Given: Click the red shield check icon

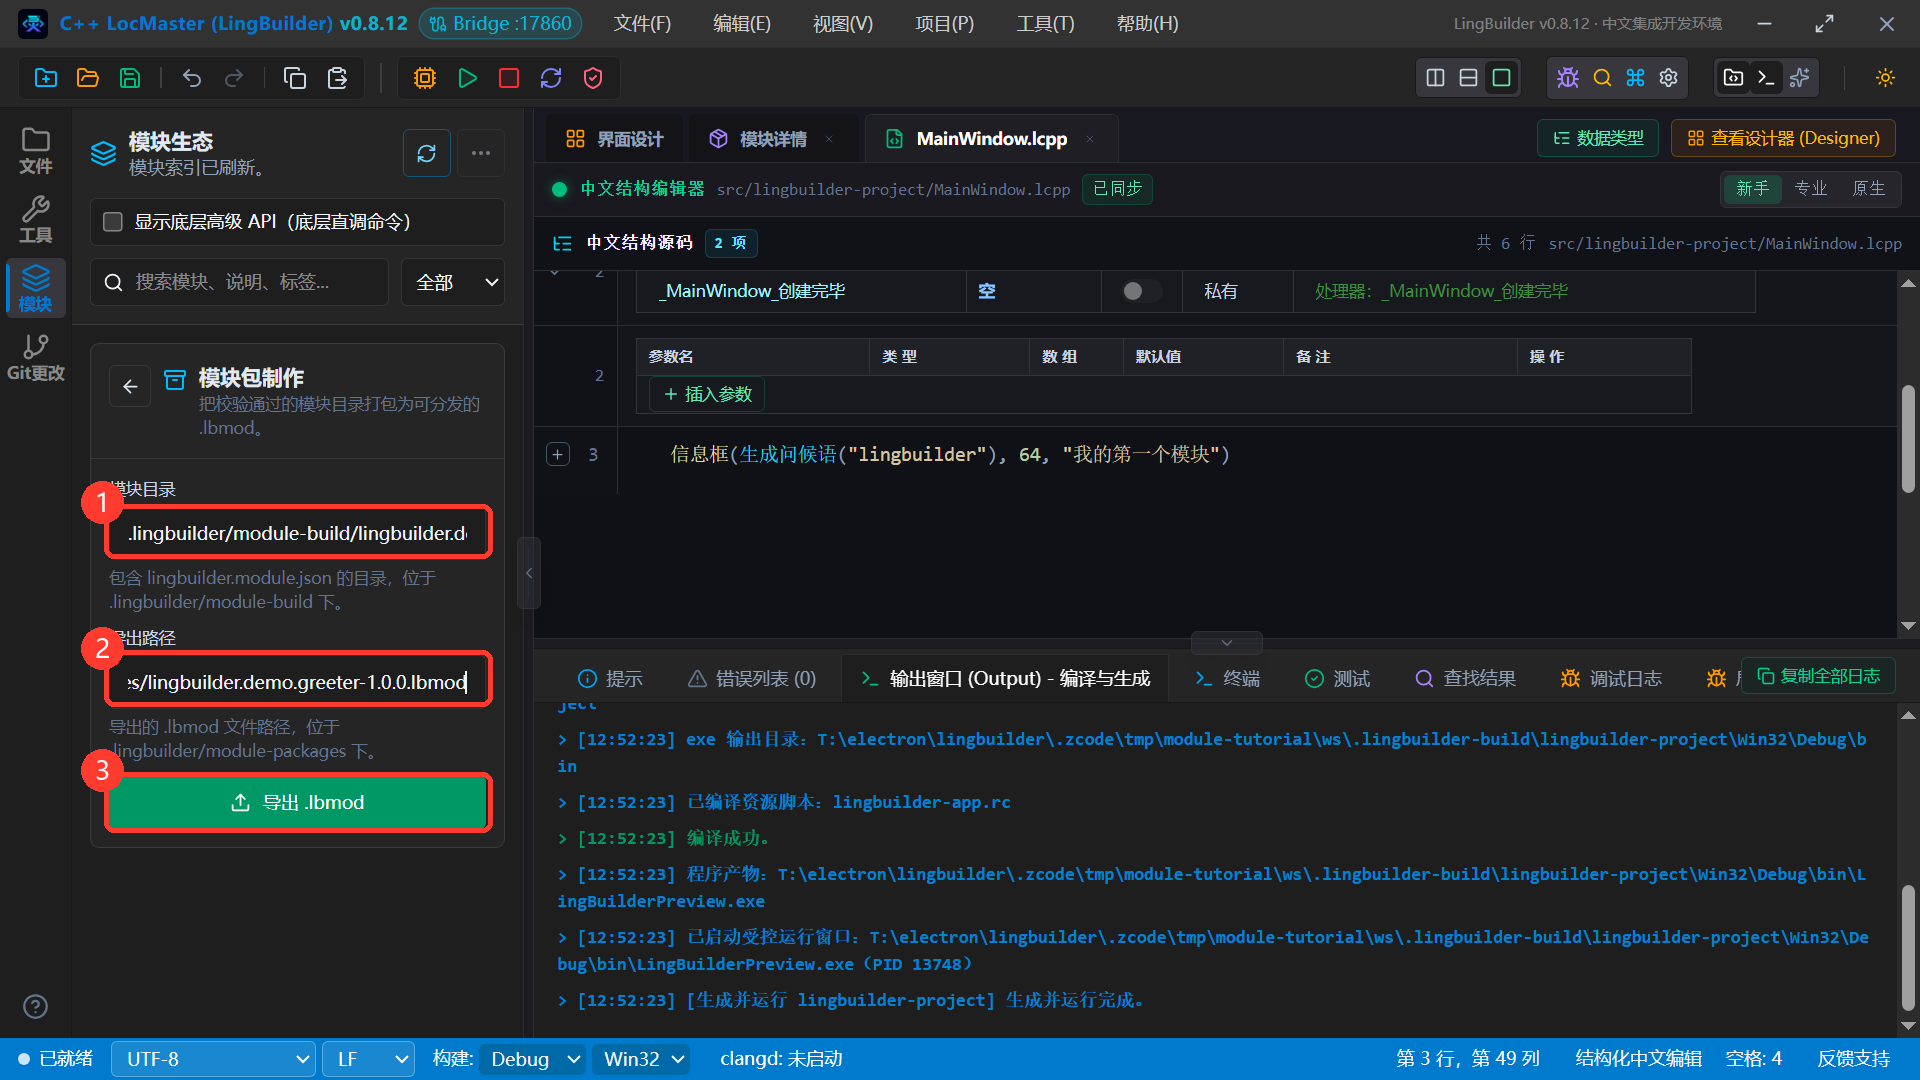Looking at the screenshot, I should [x=593, y=78].
